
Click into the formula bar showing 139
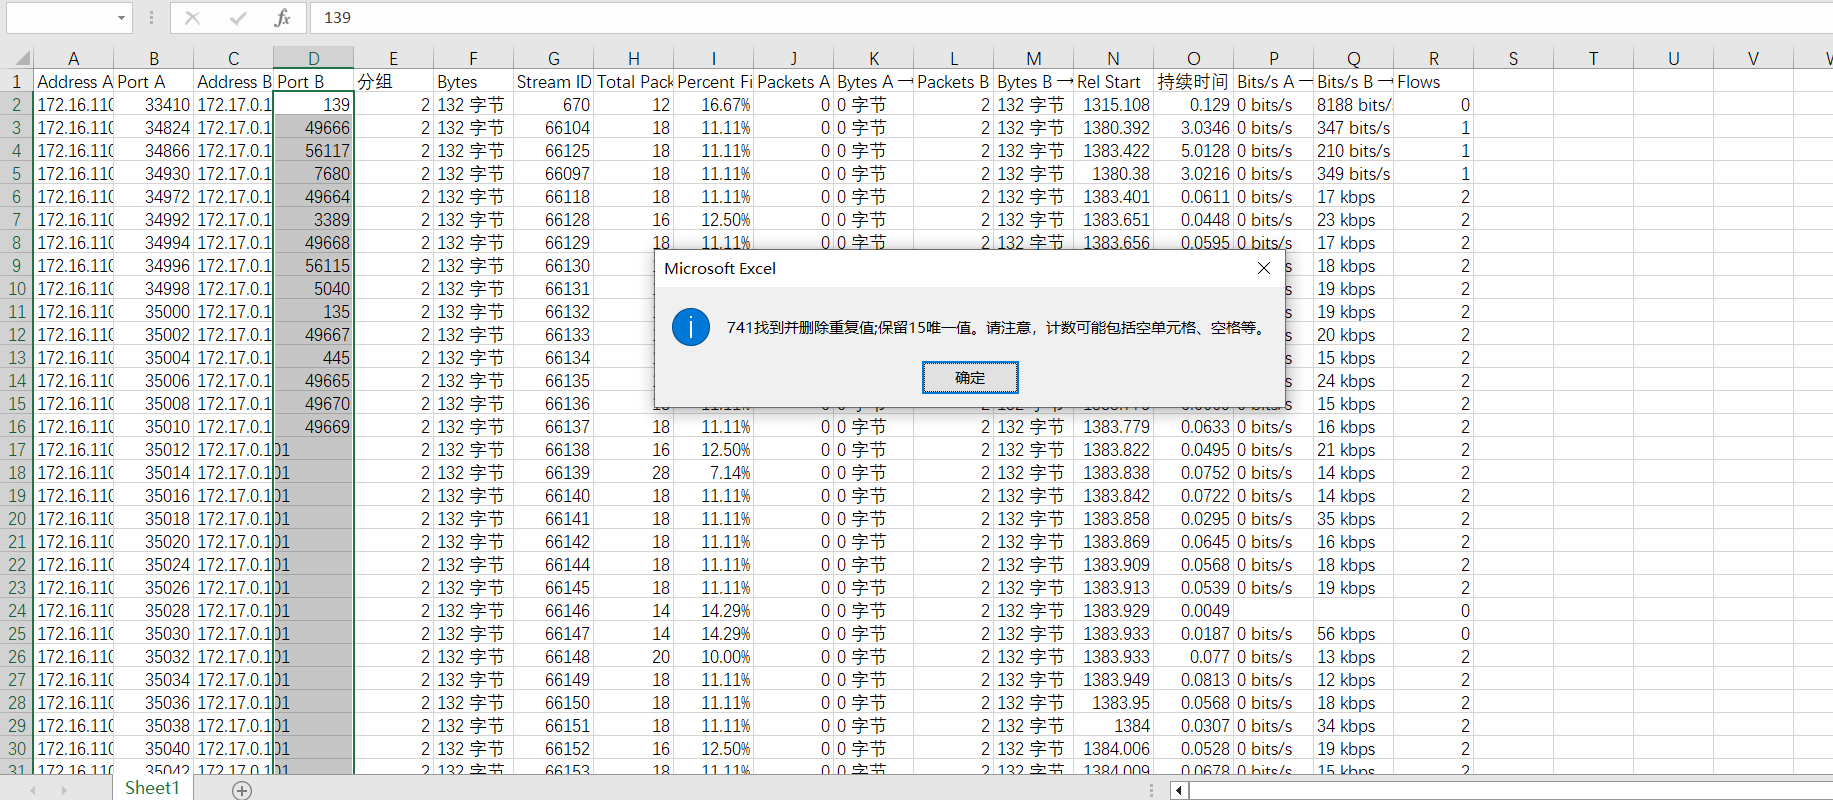point(1000,18)
